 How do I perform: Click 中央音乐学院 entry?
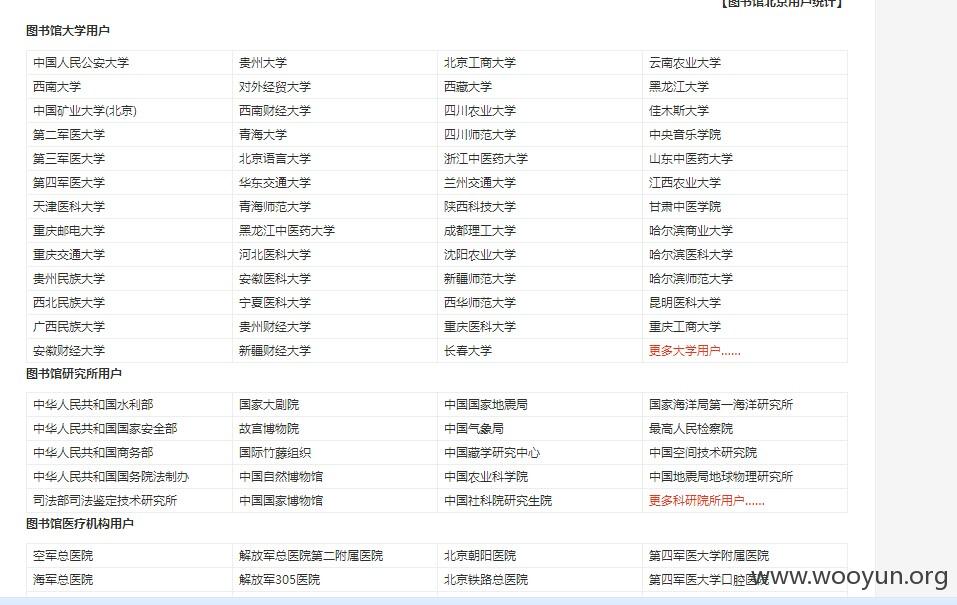point(685,135)
